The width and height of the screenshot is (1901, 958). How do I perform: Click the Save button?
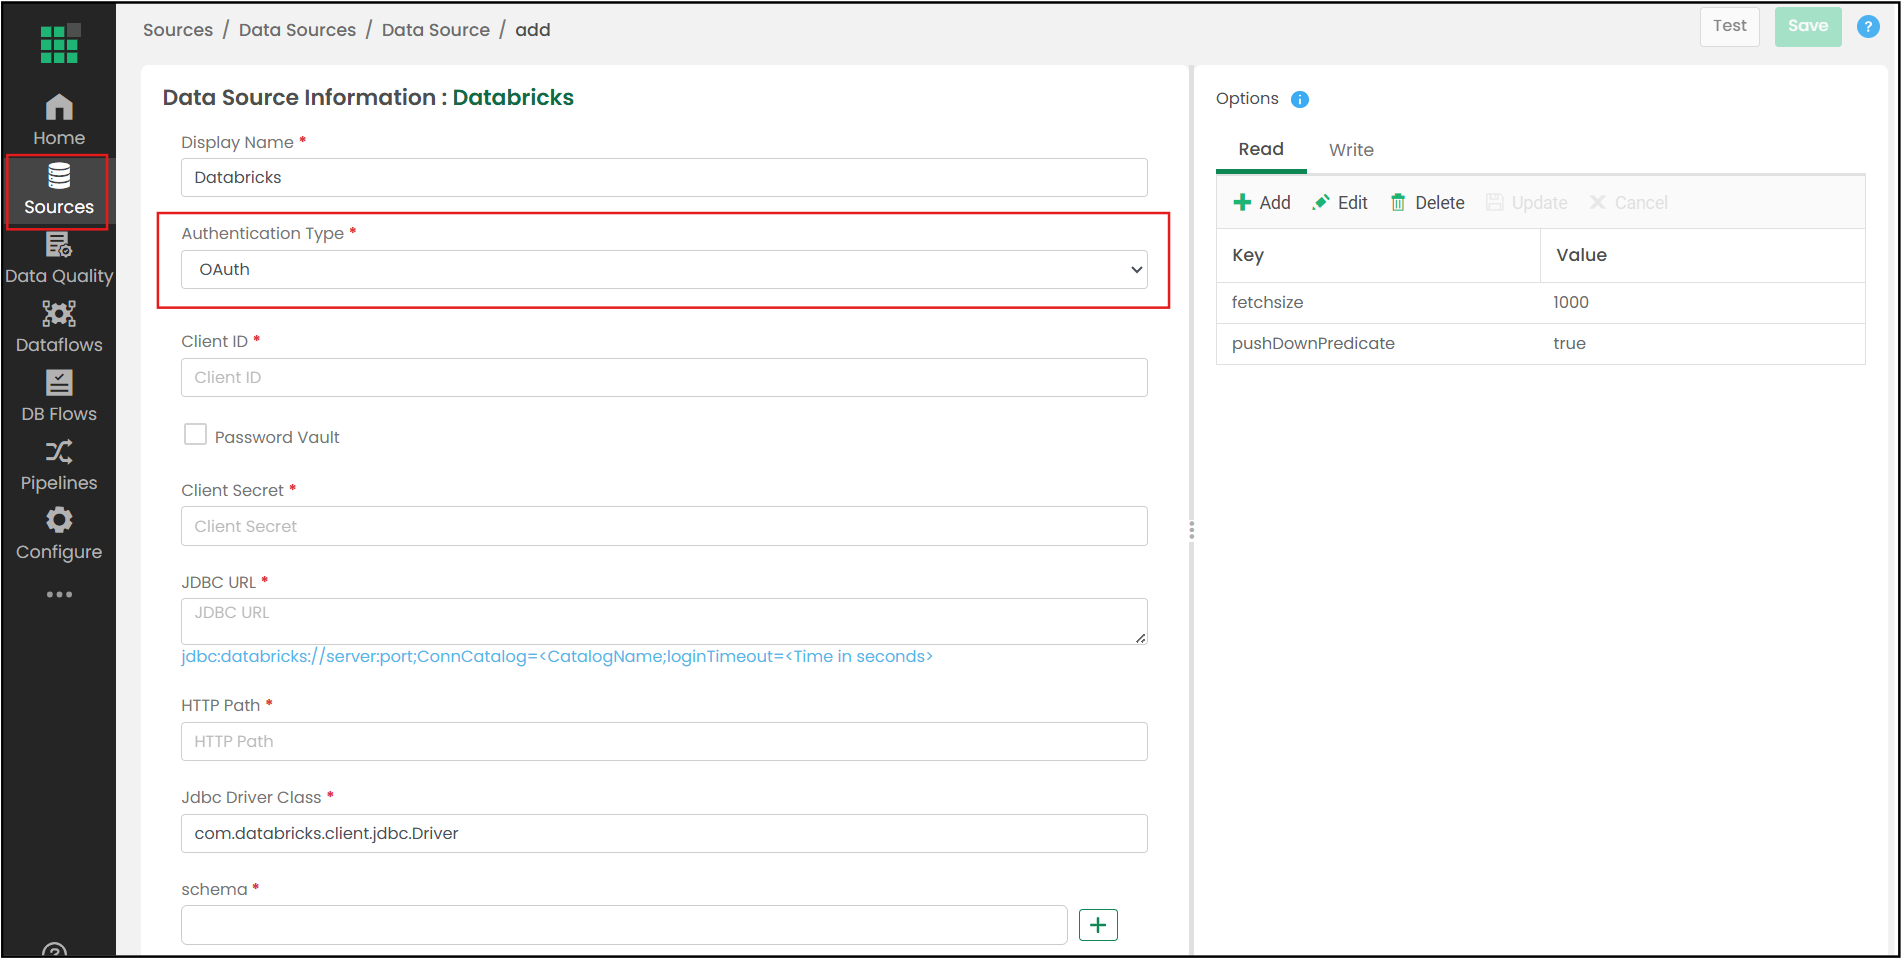tap(1808, 26)
